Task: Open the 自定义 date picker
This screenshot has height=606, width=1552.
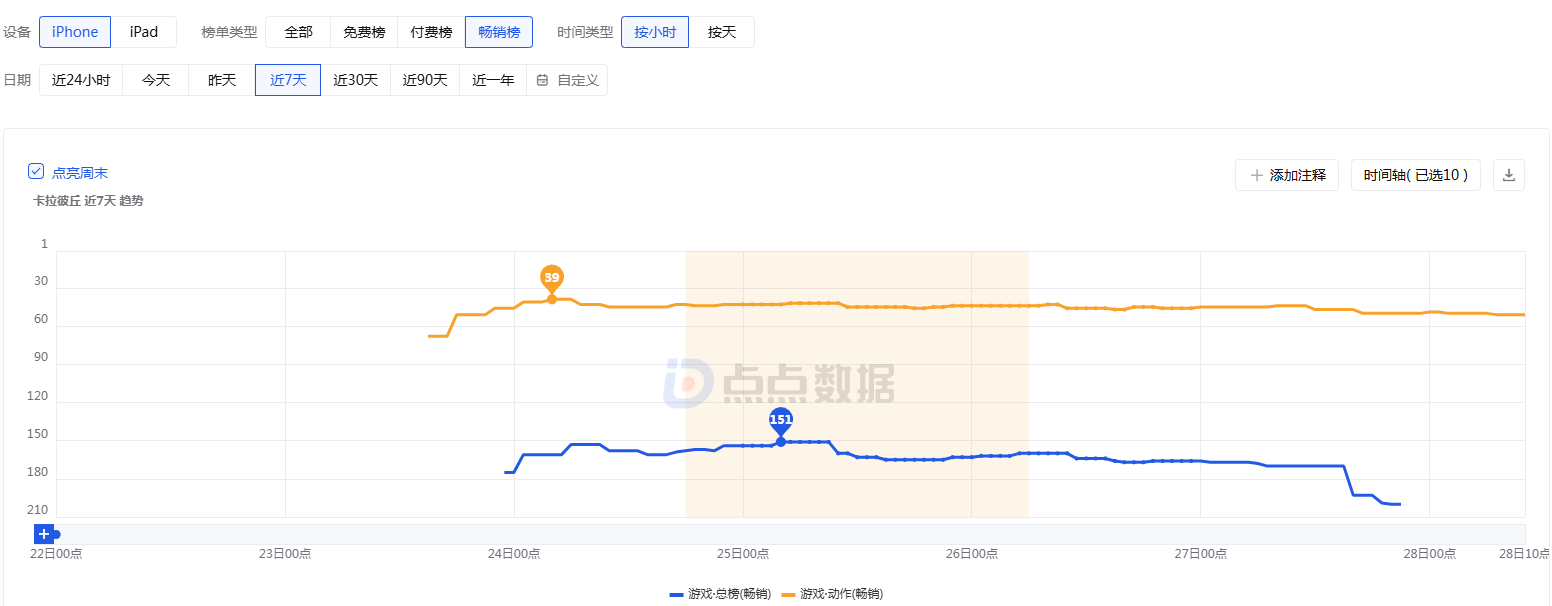Action: (x=568, y=80)
